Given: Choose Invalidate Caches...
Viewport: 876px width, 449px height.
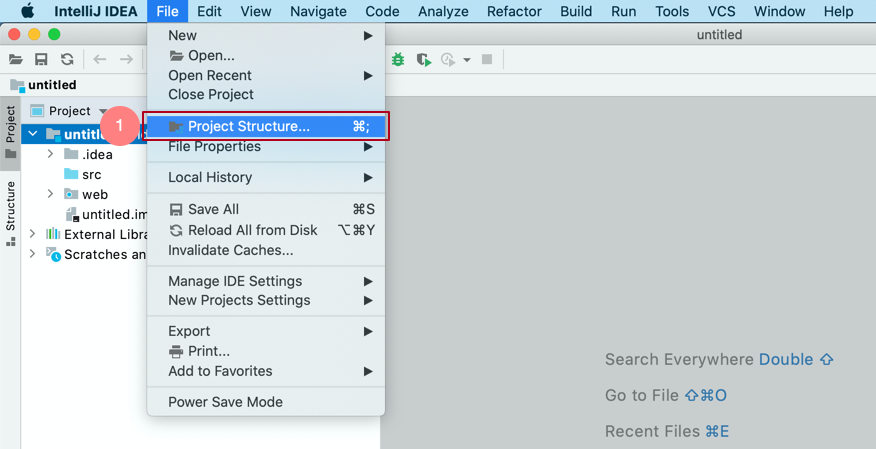Looking at the screenshot, I should [x=266, y=250].
